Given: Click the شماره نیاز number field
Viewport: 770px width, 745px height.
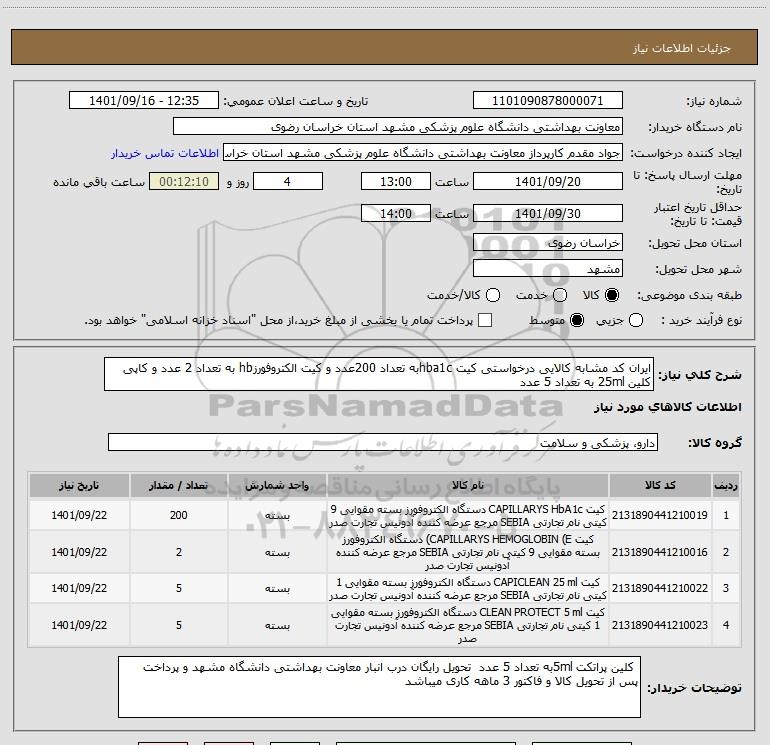Looking at the screenshot, I should click(x=548, y=101).
